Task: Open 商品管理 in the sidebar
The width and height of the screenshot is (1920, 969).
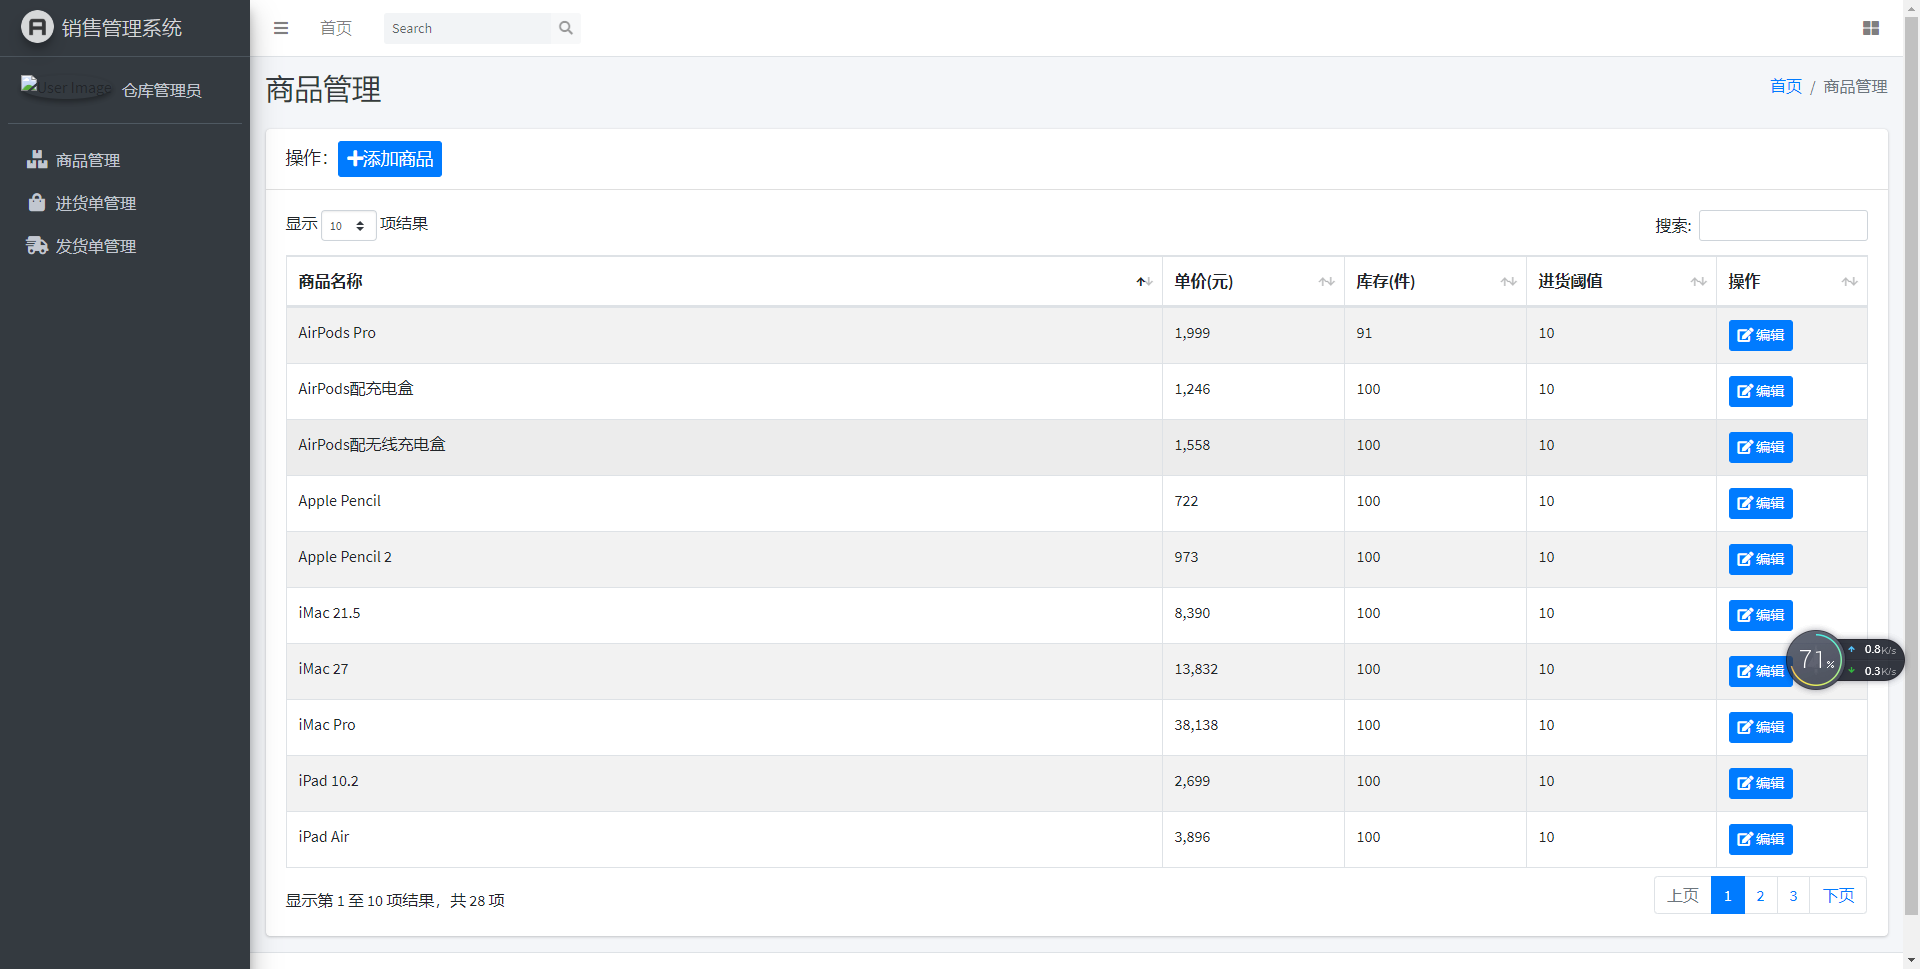Action: pyautogui.click(x=88, y=160)
